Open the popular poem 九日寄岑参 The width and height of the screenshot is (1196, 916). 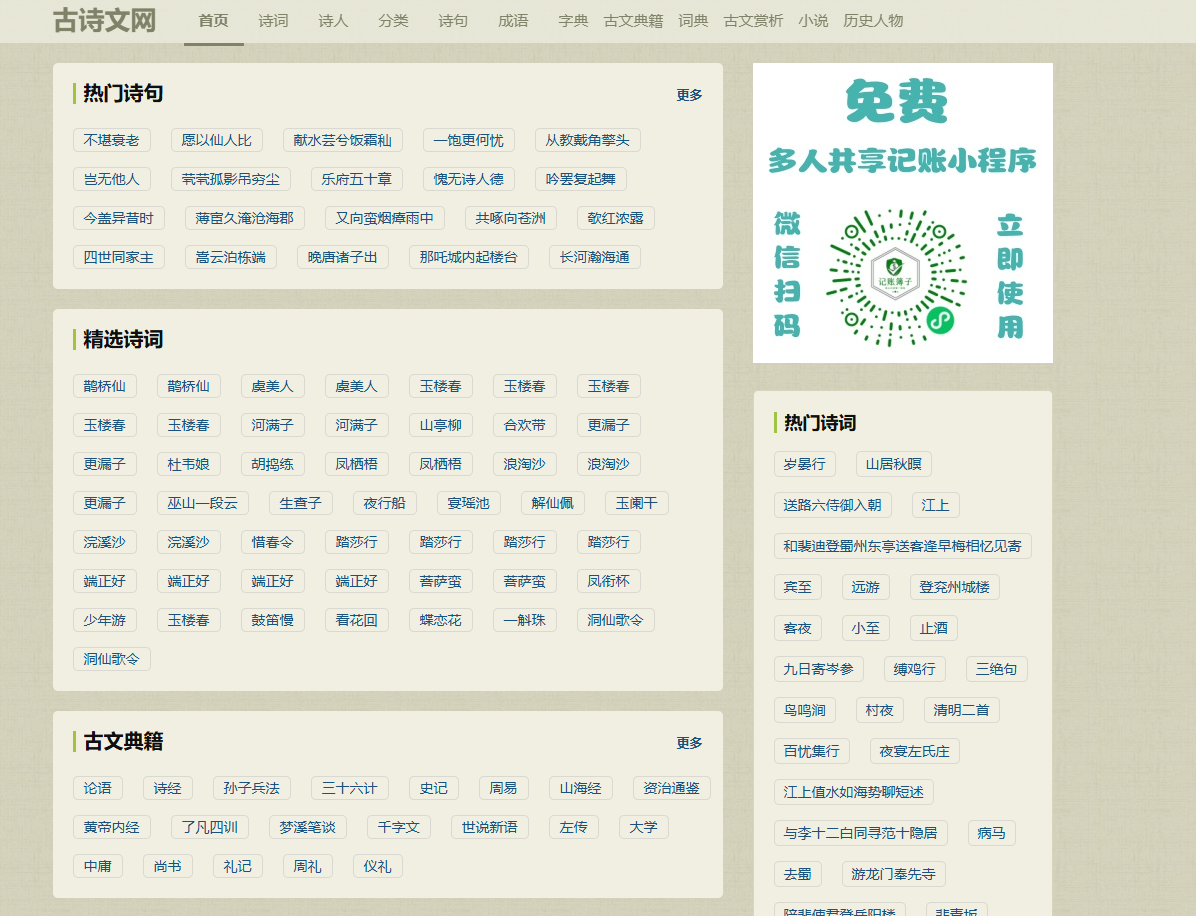click(818, 670)
